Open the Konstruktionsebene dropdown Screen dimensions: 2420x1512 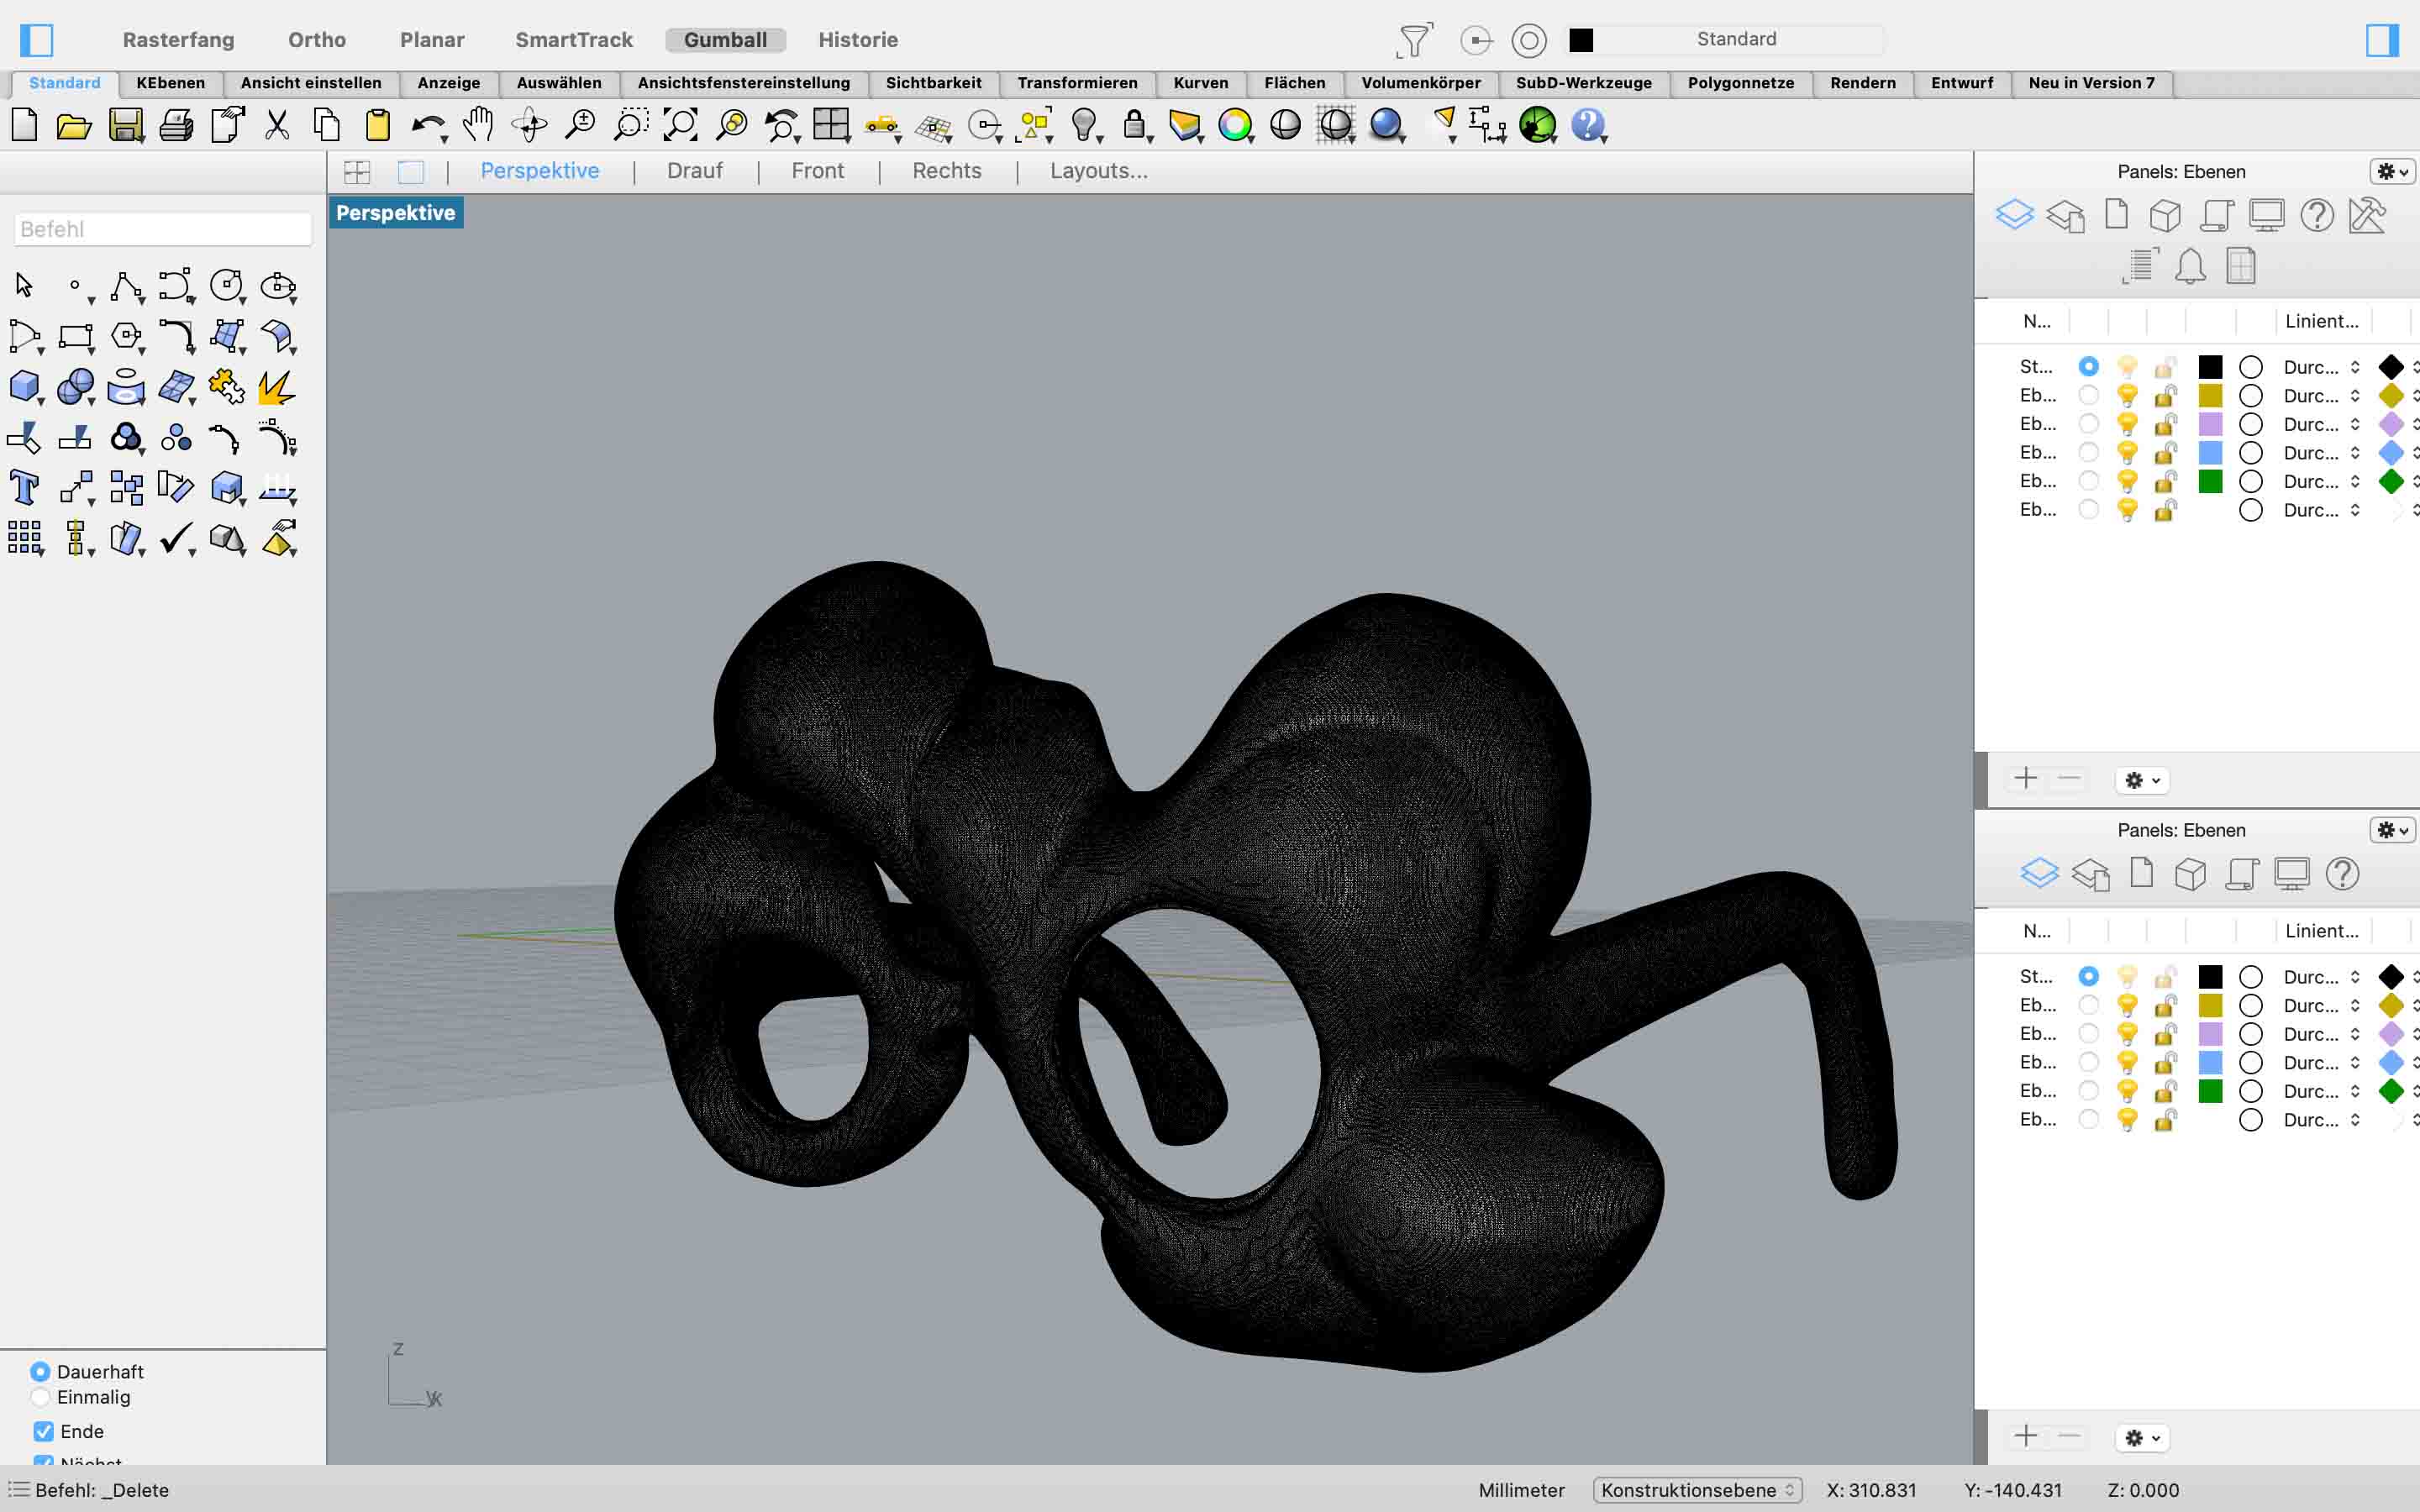click(1697, 1490)
